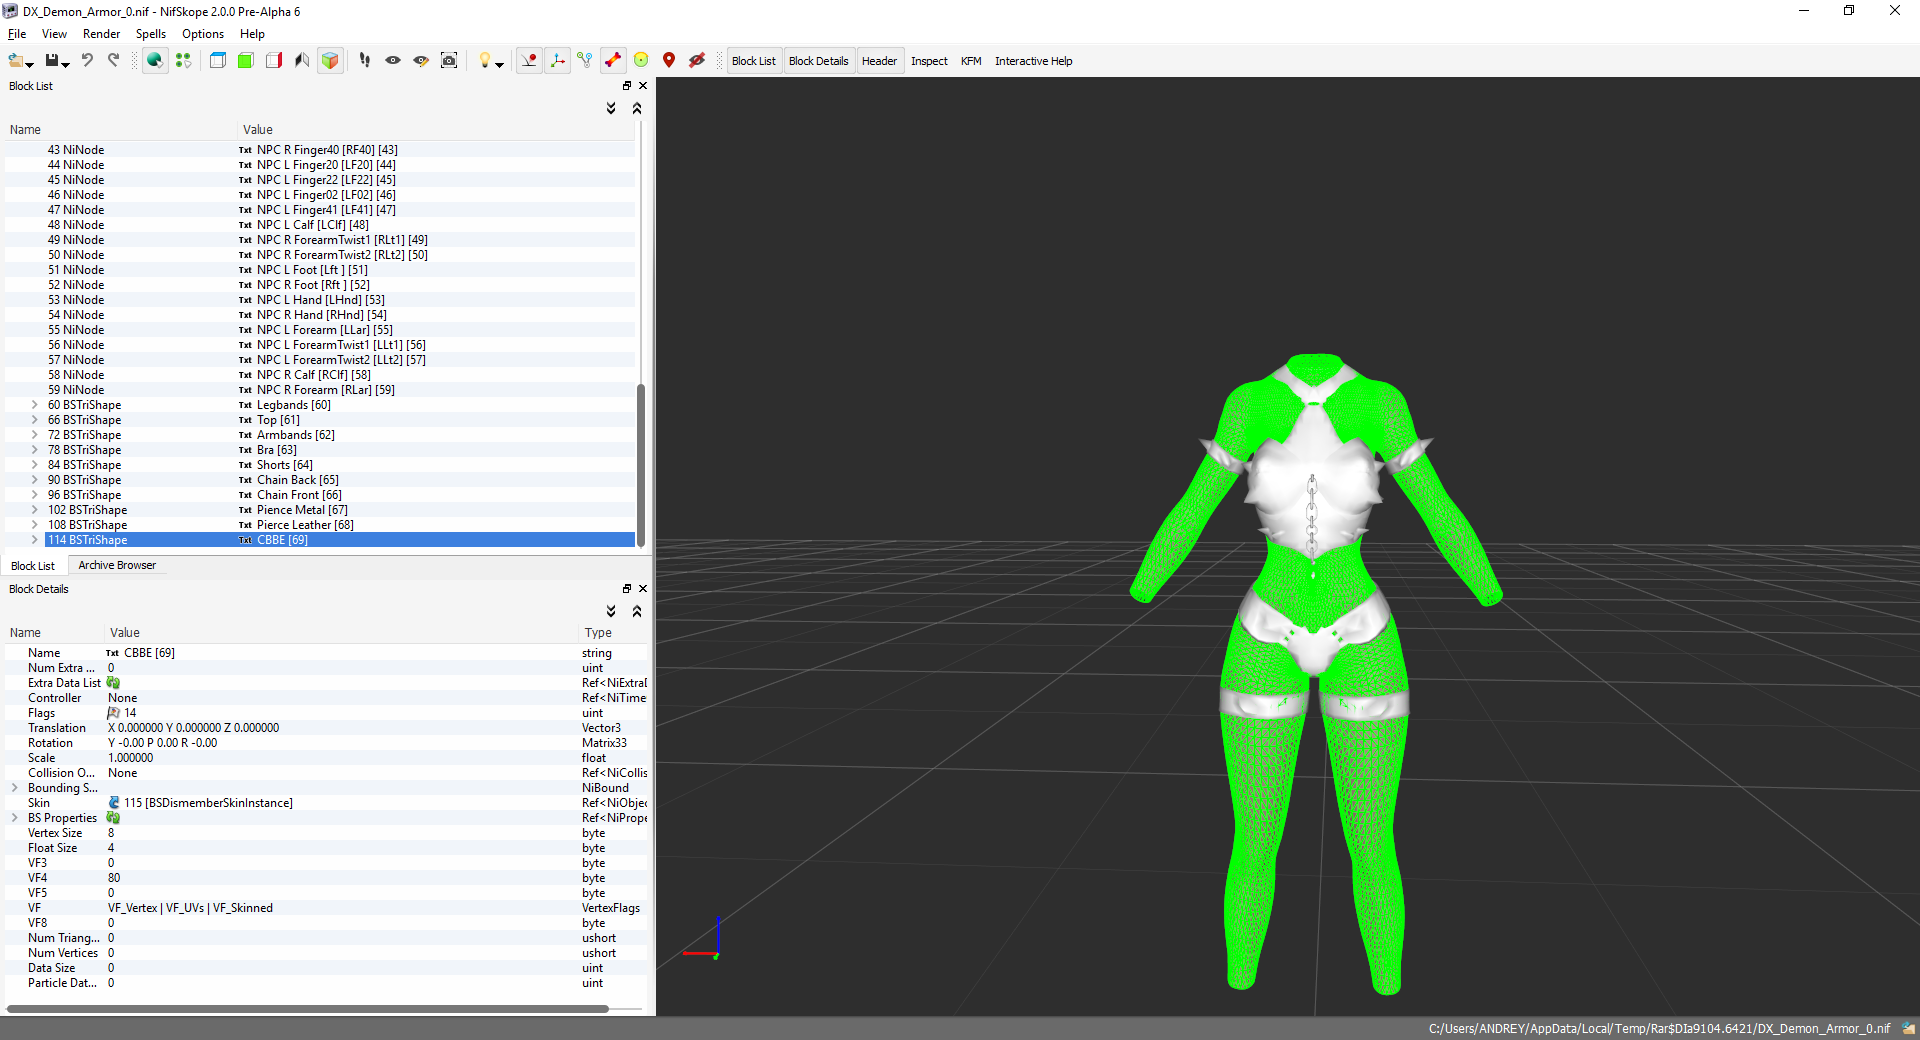
Task: Toggle Show Axes in the toolbar
Action: (x=557, y=61)
